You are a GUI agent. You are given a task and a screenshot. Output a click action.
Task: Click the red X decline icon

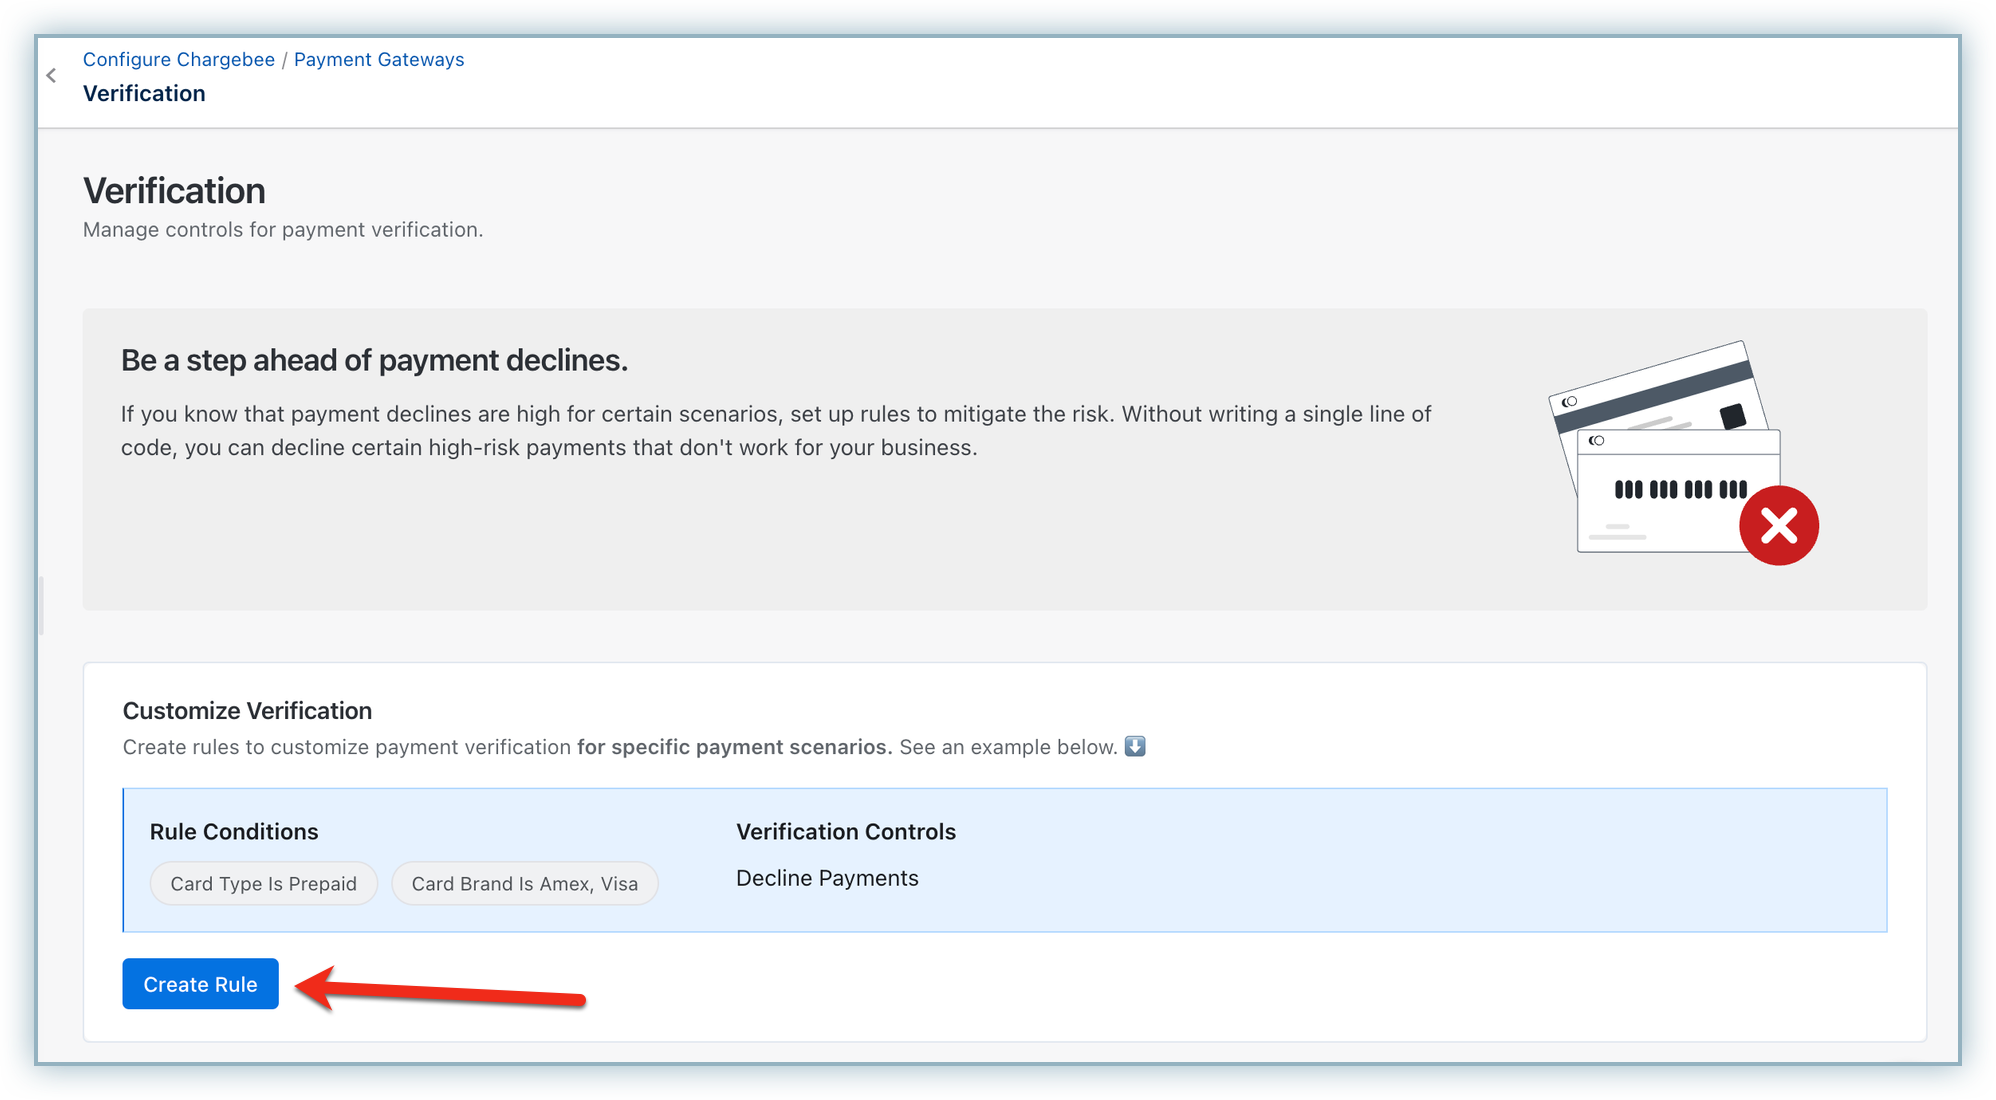(x=1778, y=526)
